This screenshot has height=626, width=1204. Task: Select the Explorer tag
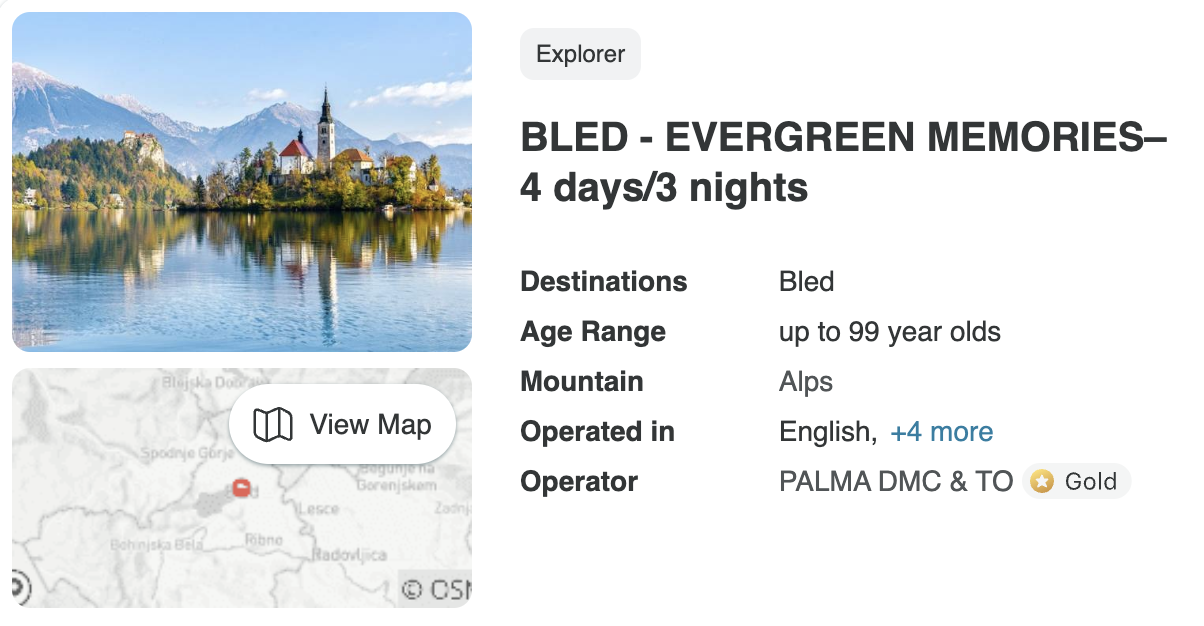coord(580,54)
